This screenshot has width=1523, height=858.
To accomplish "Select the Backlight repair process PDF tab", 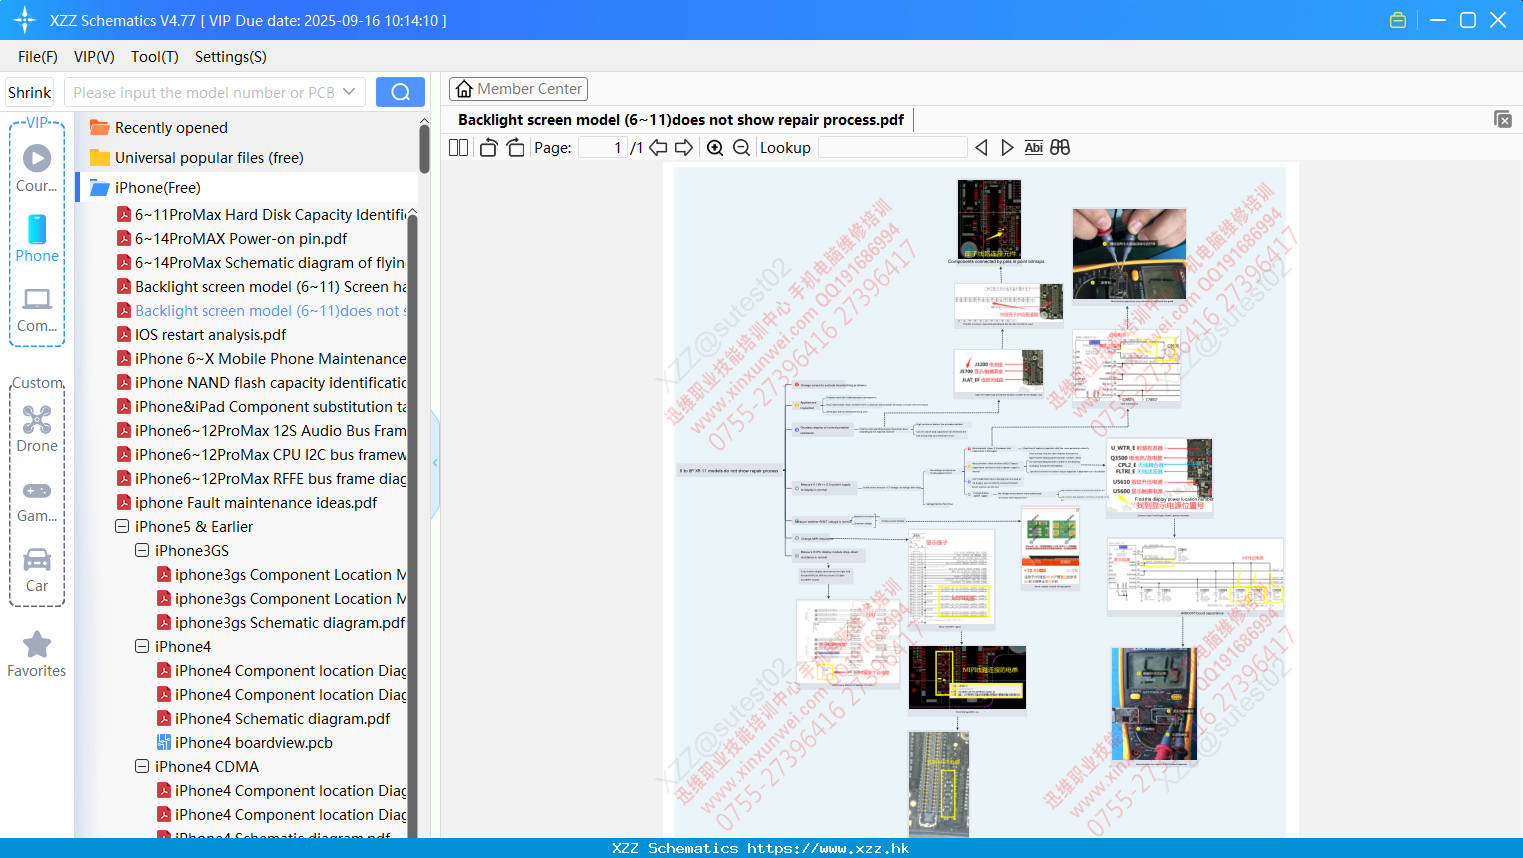I will (x=681, y=120).
